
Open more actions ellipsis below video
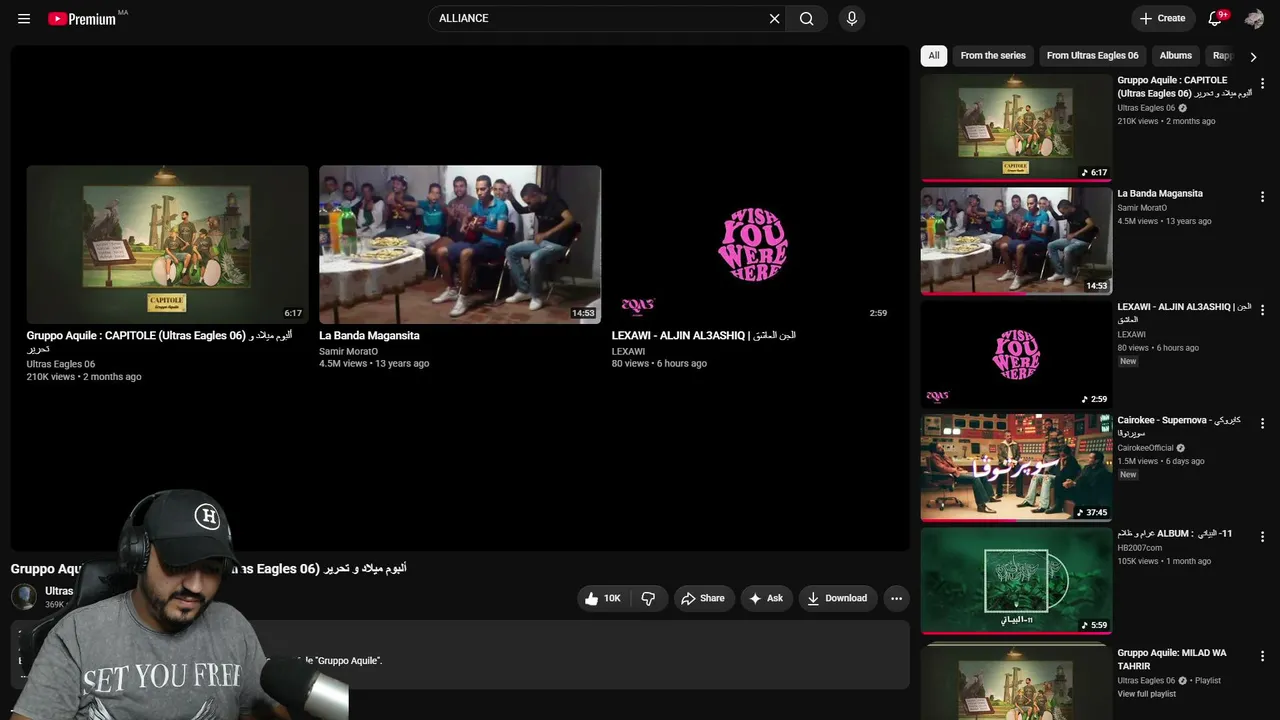tap(896, 598)
